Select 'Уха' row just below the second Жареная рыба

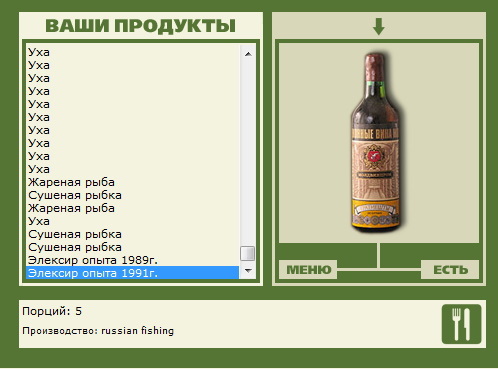[132, 221]
